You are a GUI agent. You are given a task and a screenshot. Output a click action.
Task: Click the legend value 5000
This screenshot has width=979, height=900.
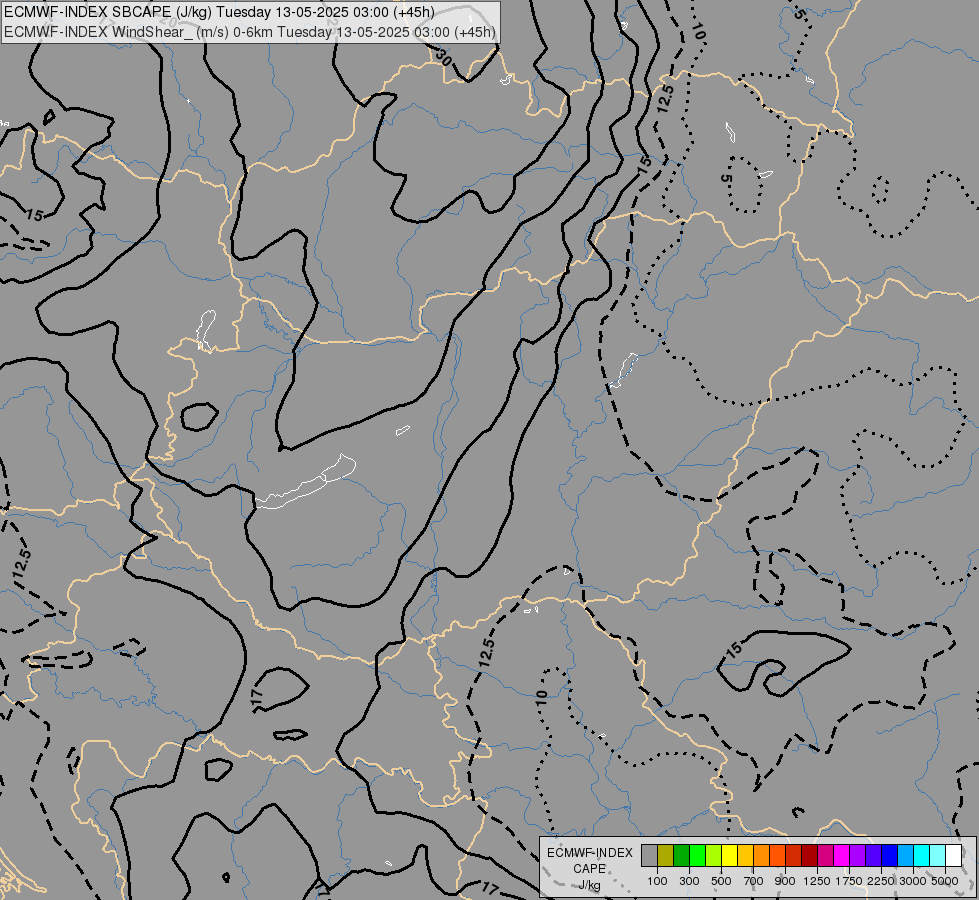(x=945, y=881)
